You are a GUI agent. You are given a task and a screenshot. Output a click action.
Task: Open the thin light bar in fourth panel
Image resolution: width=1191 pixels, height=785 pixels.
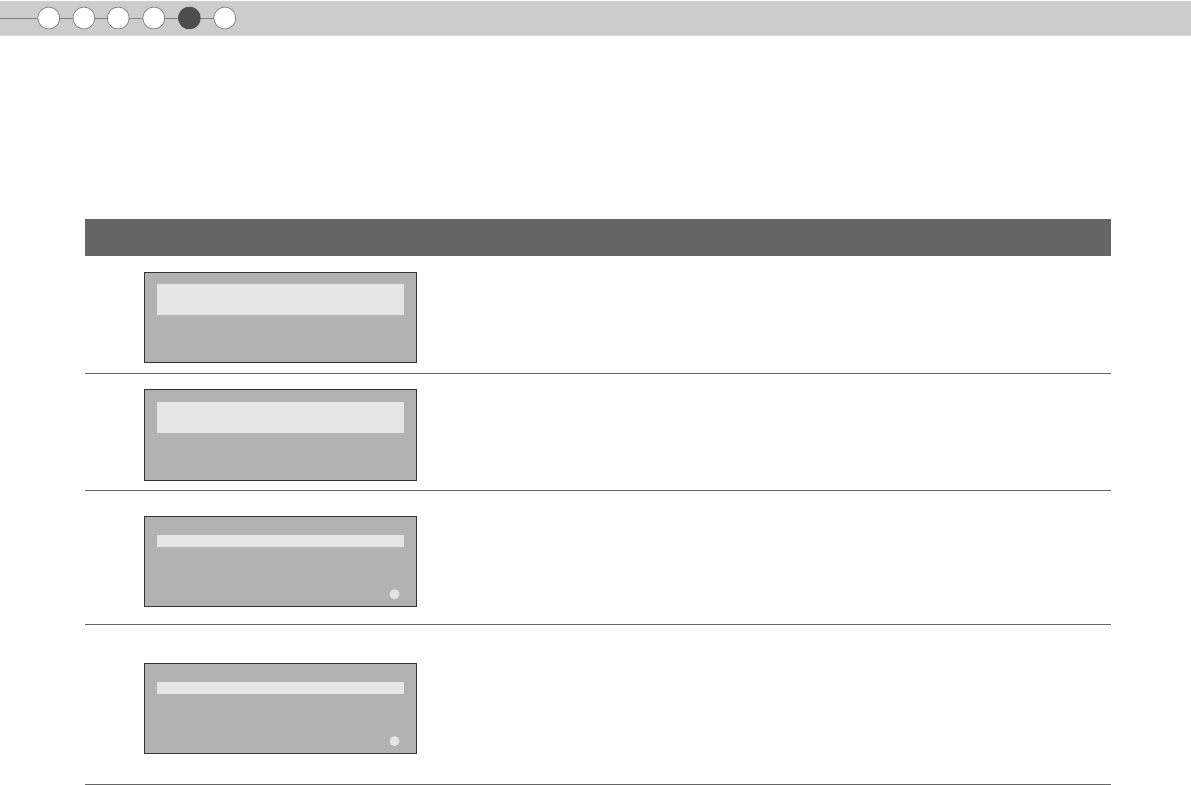pyautogui.click(x=280, y=688)
